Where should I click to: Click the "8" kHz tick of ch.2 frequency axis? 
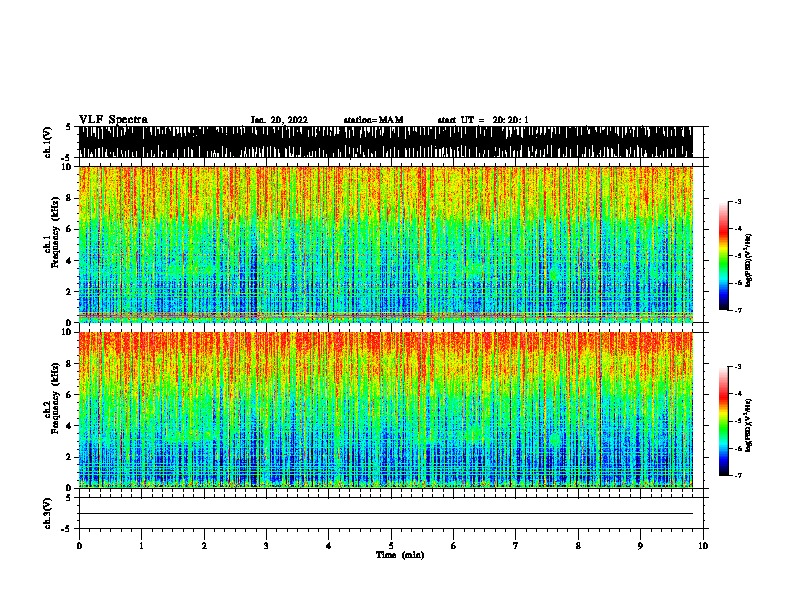click(69, 364)
